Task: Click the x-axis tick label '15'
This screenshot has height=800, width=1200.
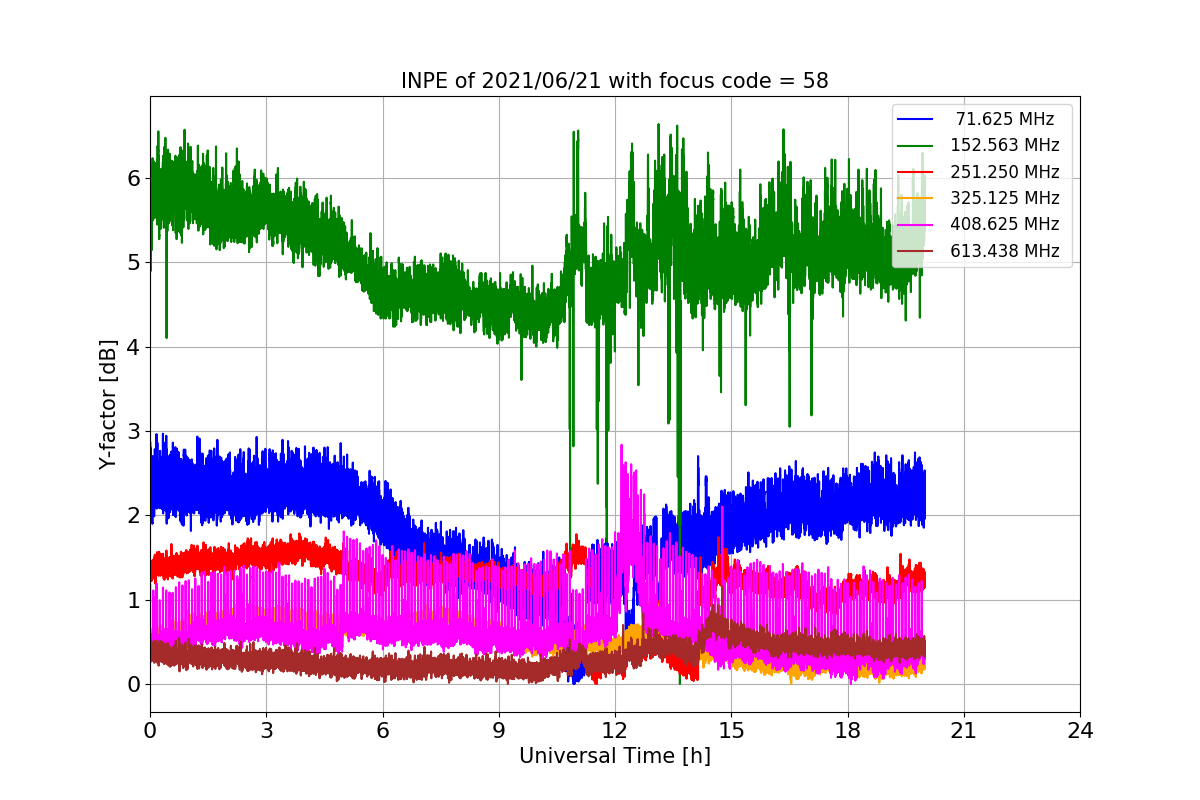Action: [x=731, y=731]
